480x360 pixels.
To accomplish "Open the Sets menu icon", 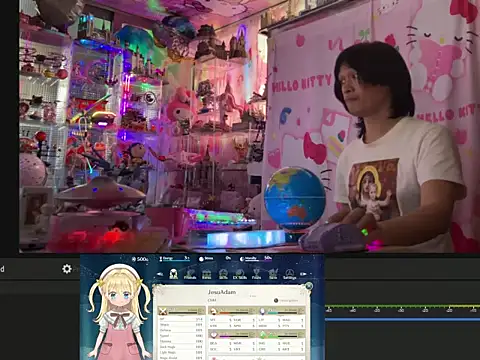I will pos(273,274).
